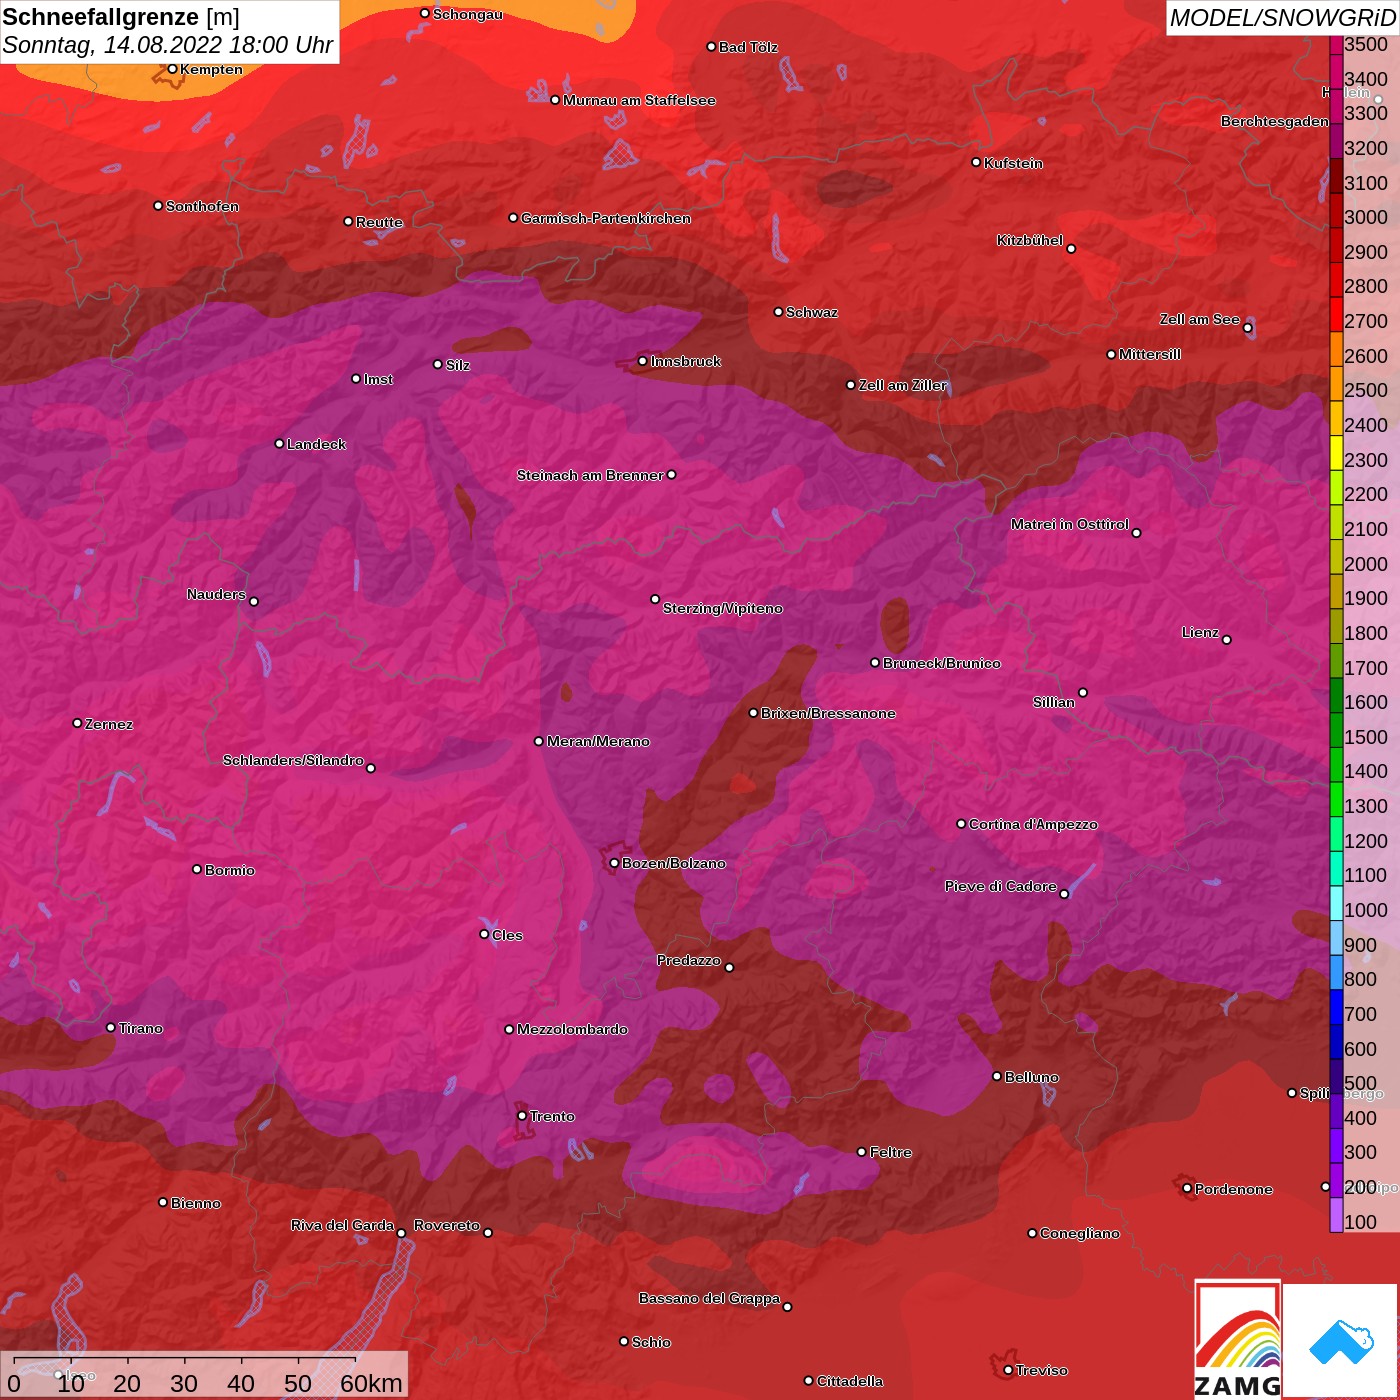Click the Garmisch-Partenkirchen label
The image size is (1400, 1400).
[x=606, y=218]
